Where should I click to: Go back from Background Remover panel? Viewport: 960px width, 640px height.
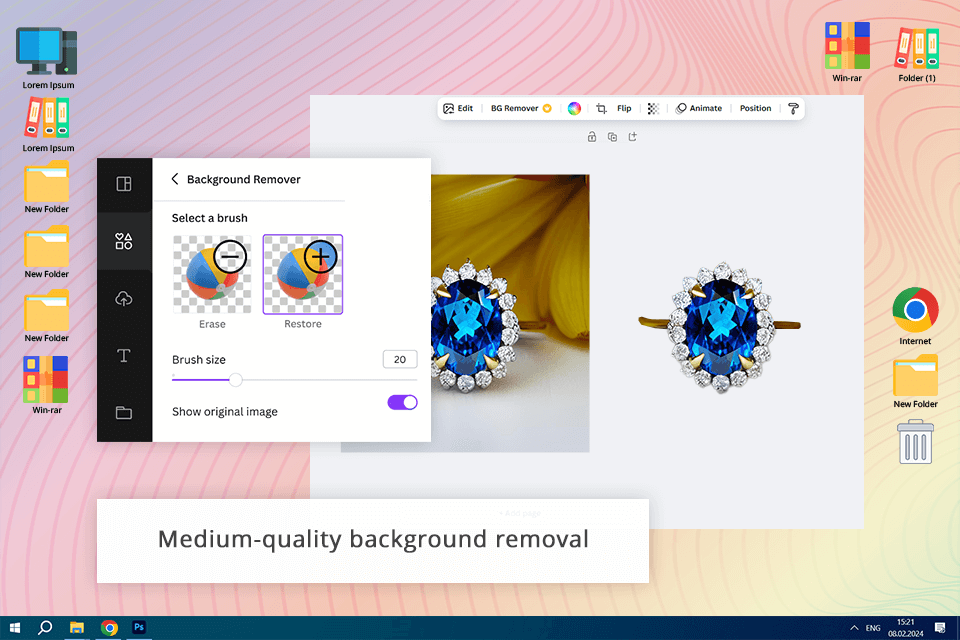[x=175, y=179]
